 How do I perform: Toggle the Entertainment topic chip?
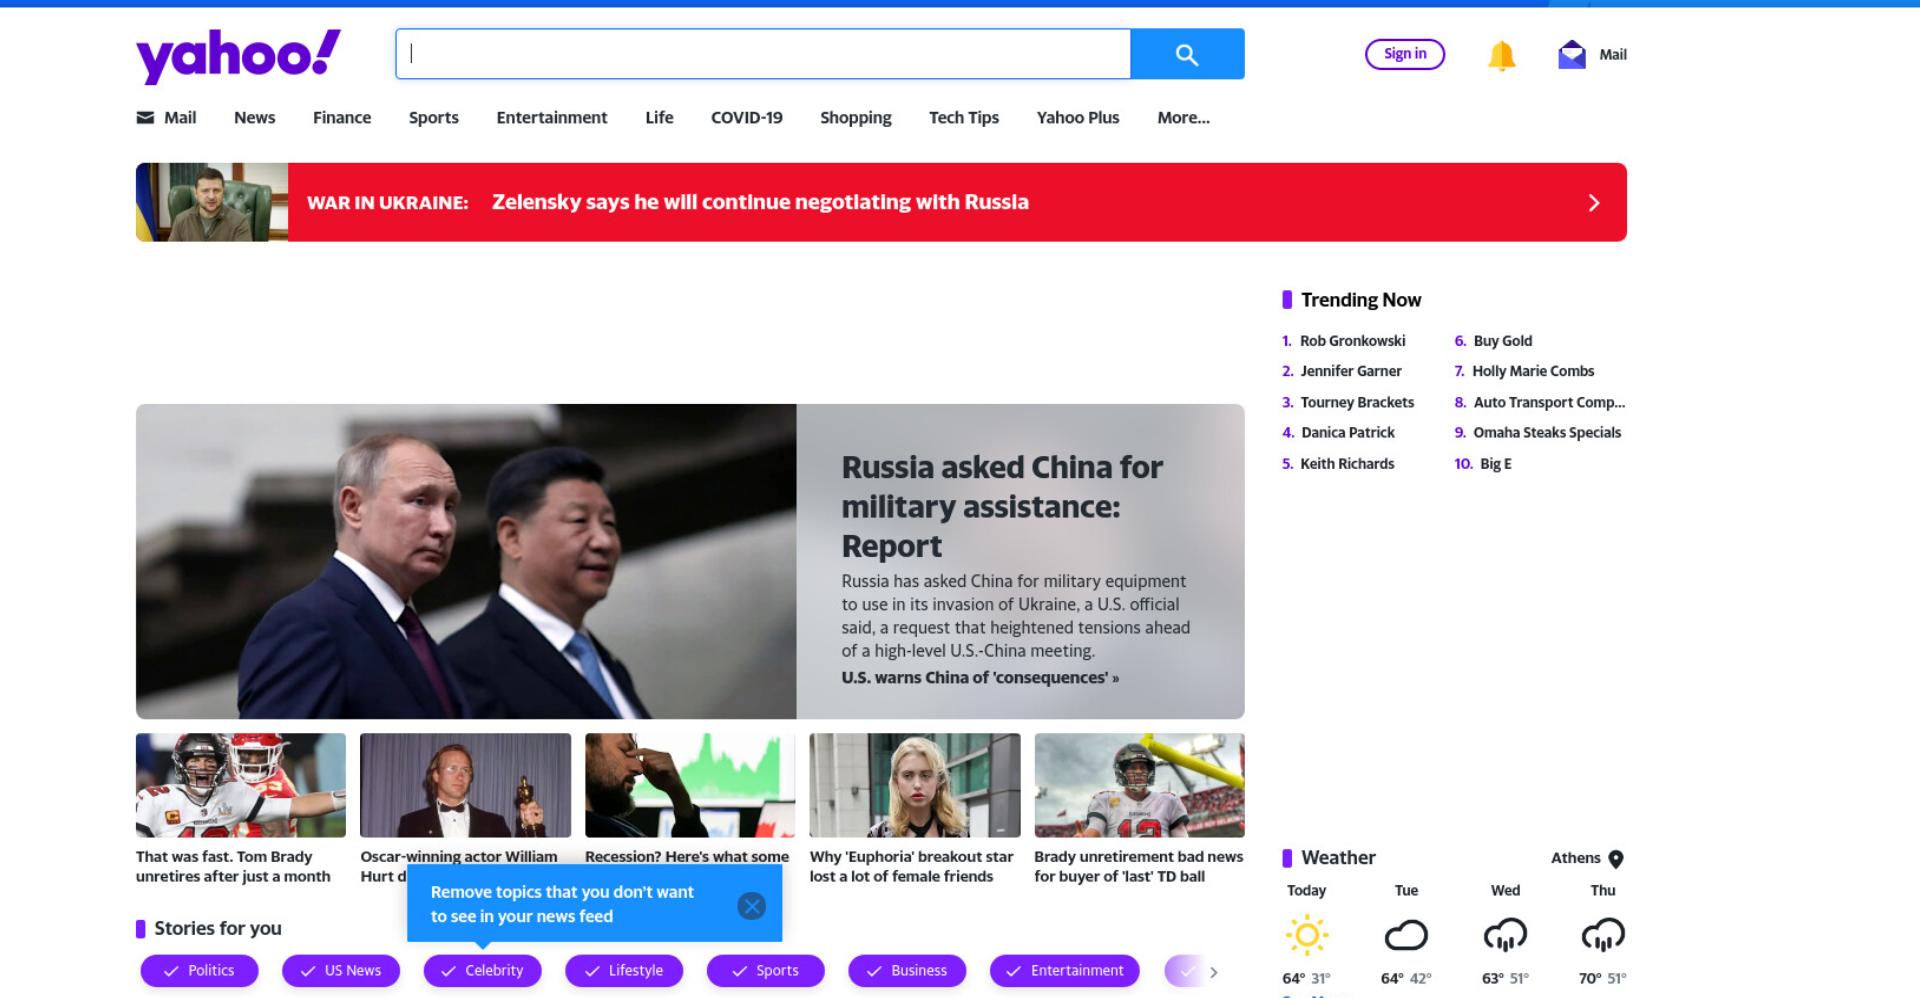[1065, 971]
